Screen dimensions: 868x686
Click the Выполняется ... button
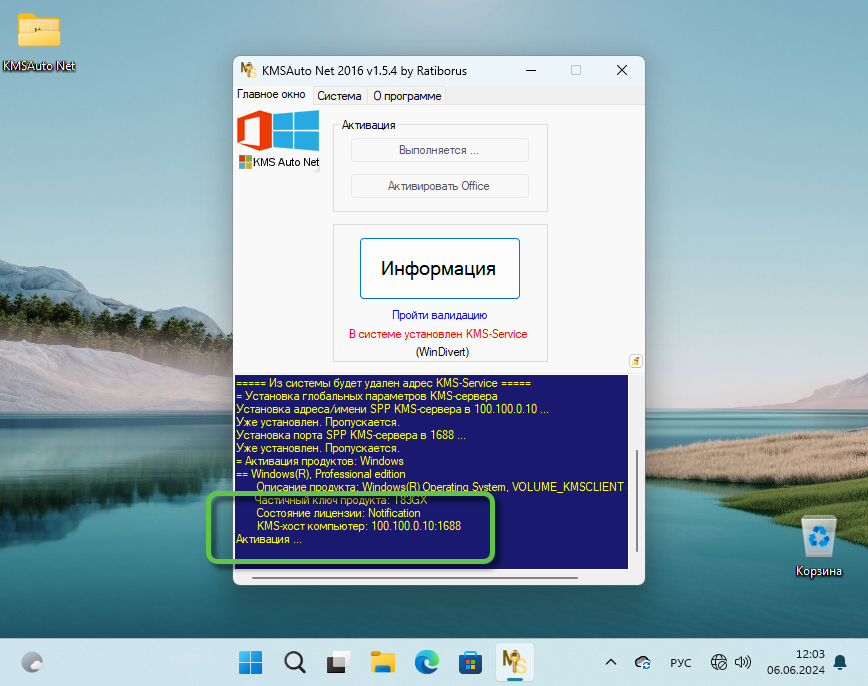click(x=440, y=150)
